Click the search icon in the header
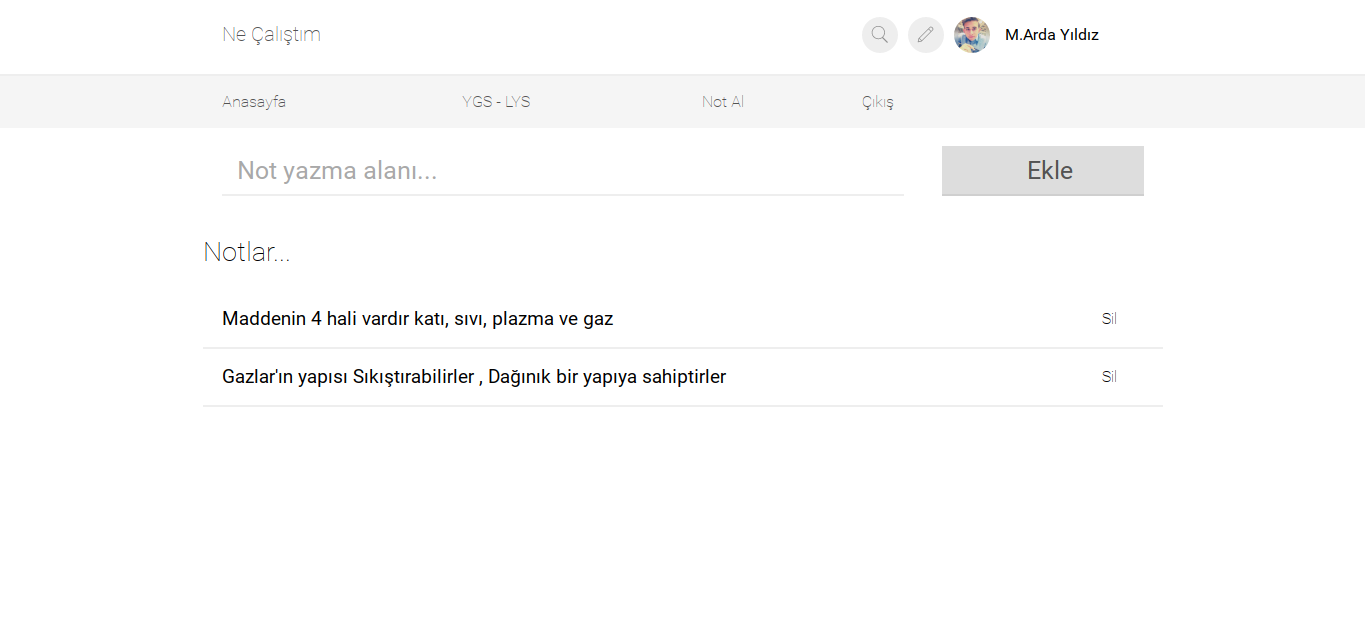 click(x=879, y=34)
